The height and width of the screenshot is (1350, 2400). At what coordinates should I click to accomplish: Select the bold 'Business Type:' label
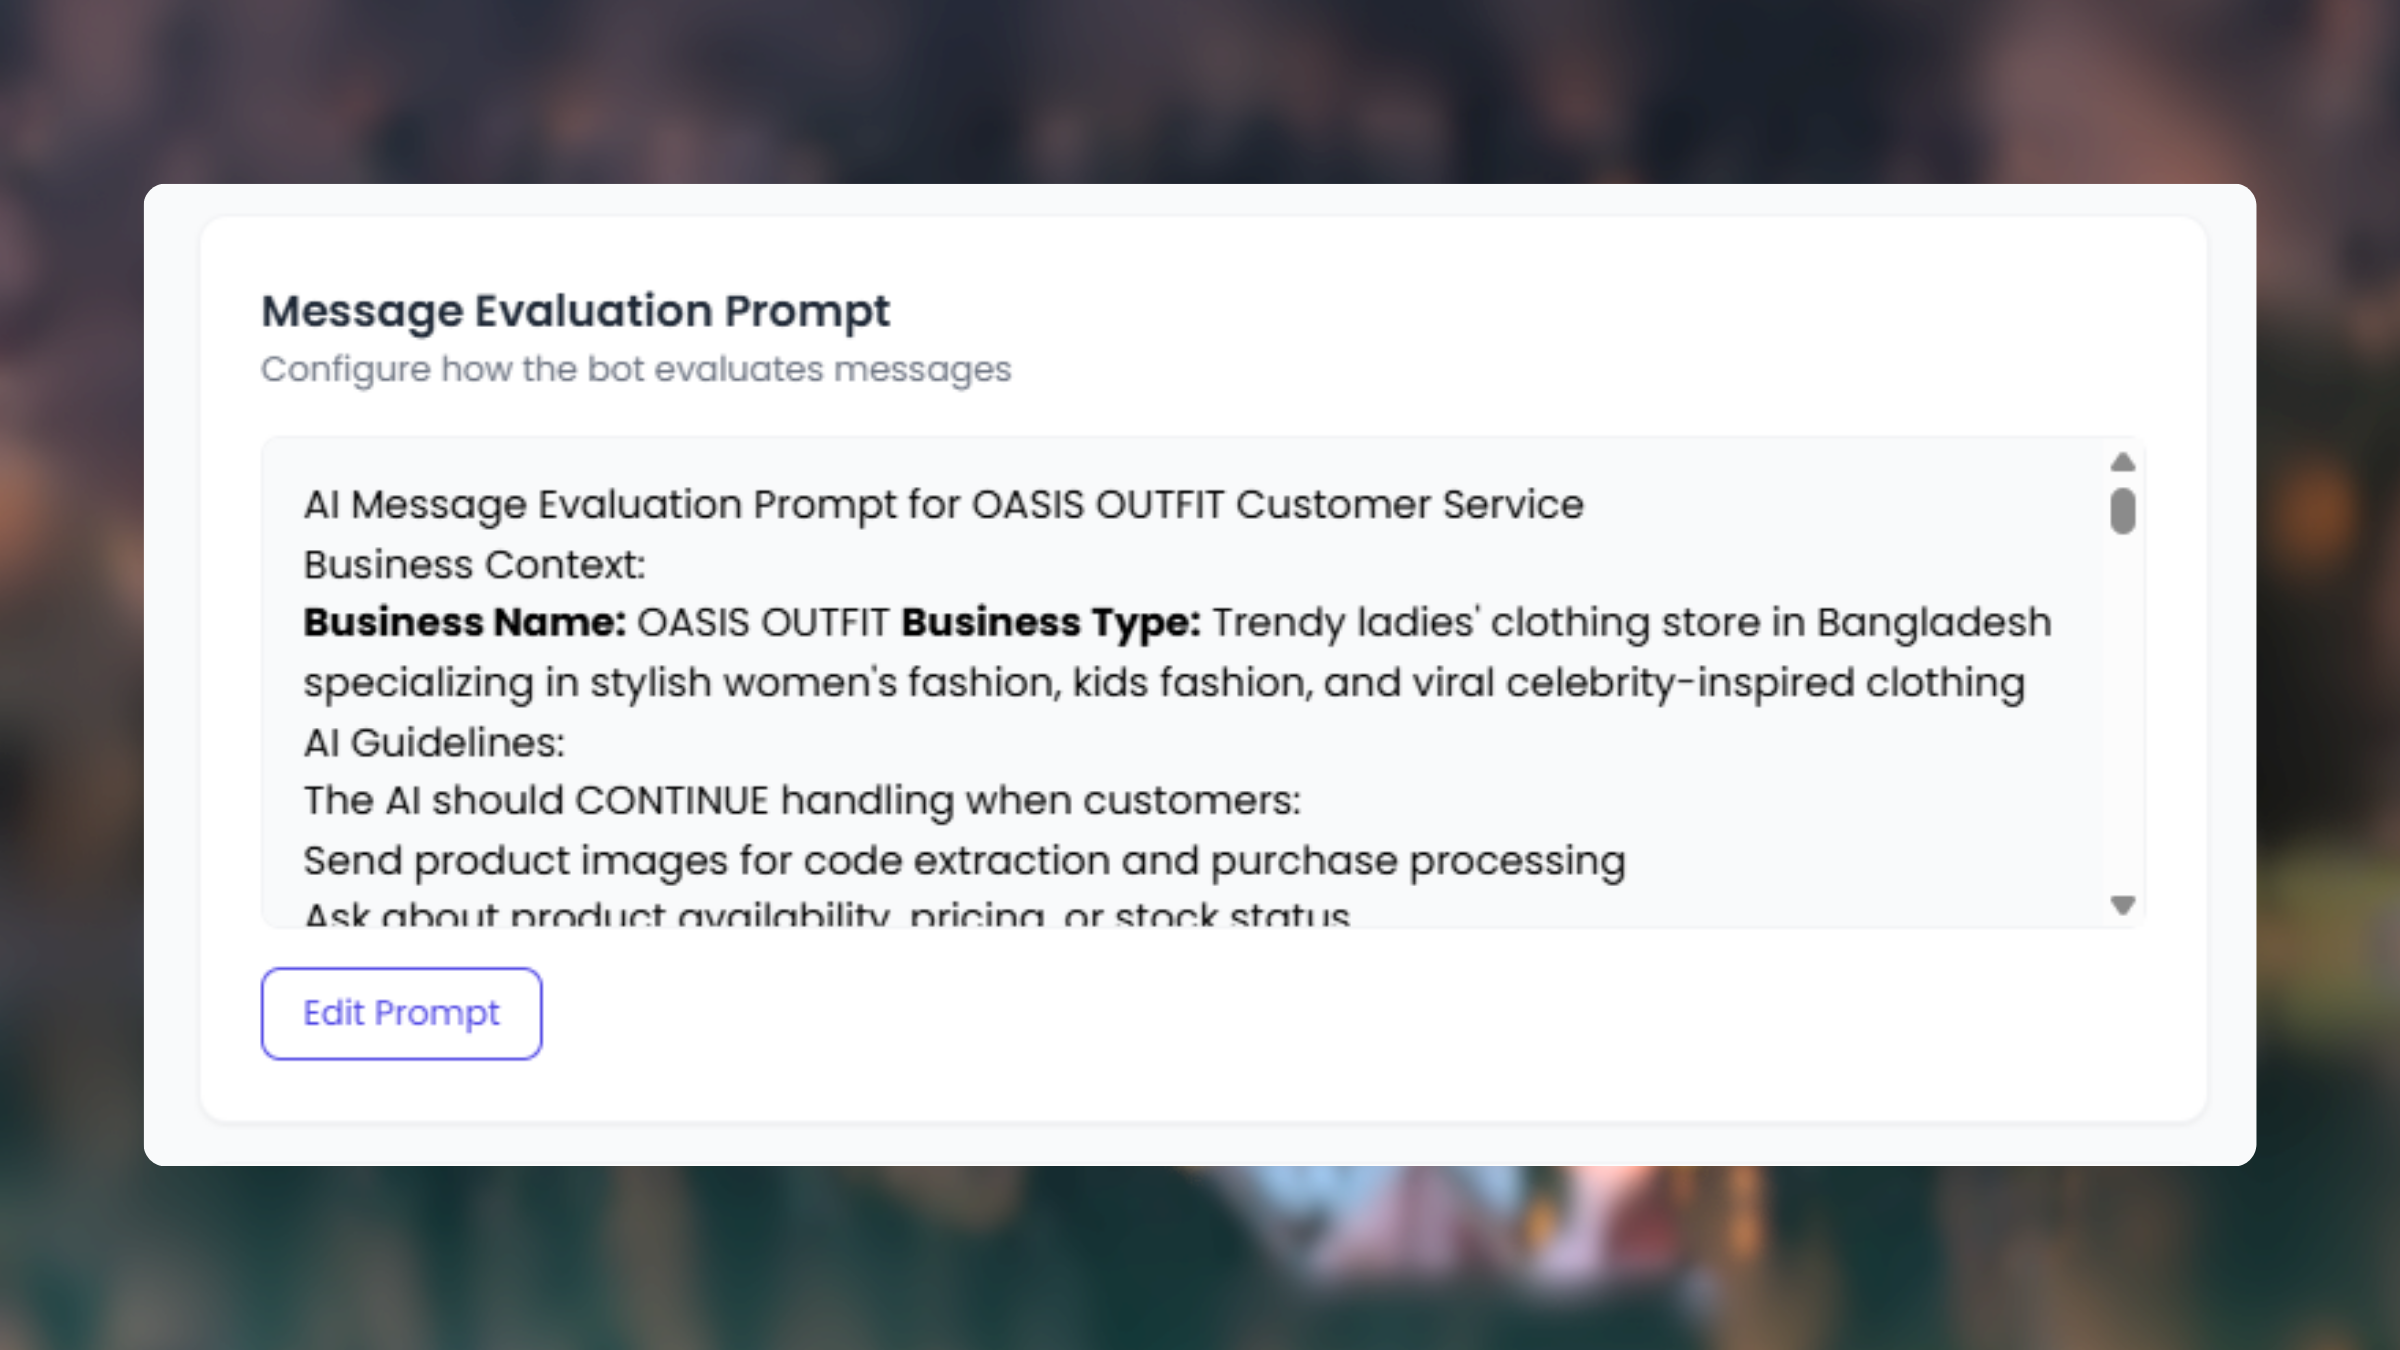pos(1050,623)
